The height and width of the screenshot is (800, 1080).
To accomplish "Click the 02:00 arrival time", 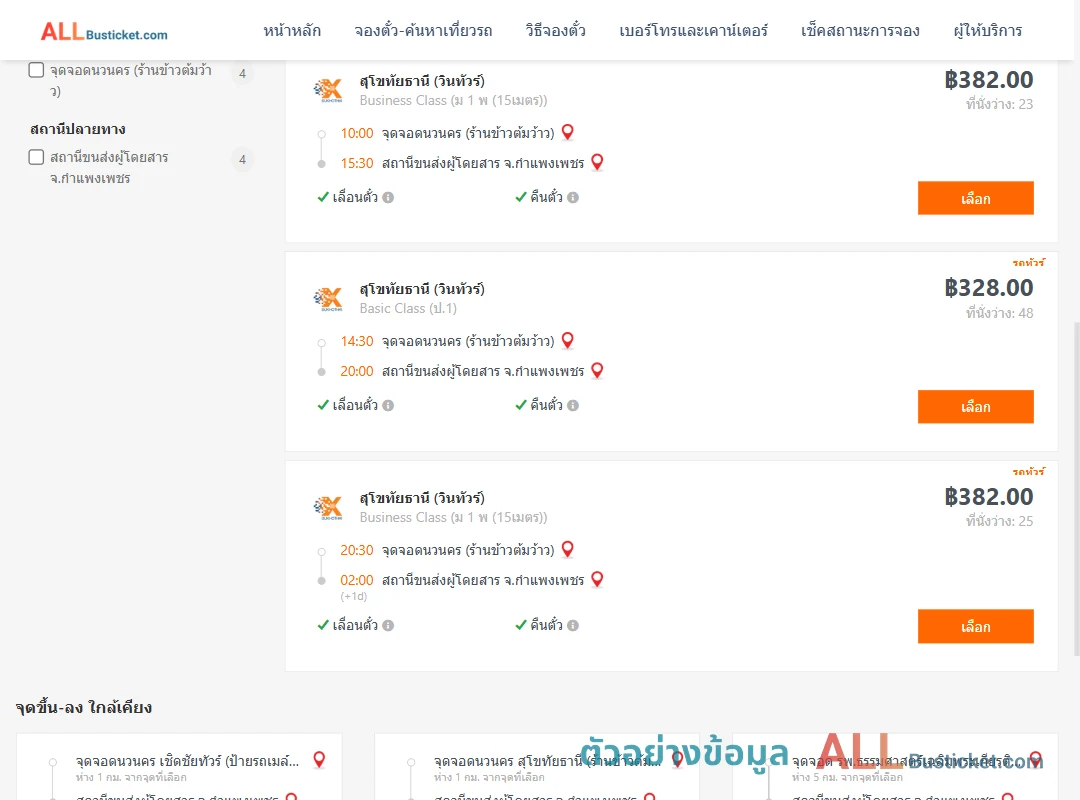I will click(x=357, y=580).
